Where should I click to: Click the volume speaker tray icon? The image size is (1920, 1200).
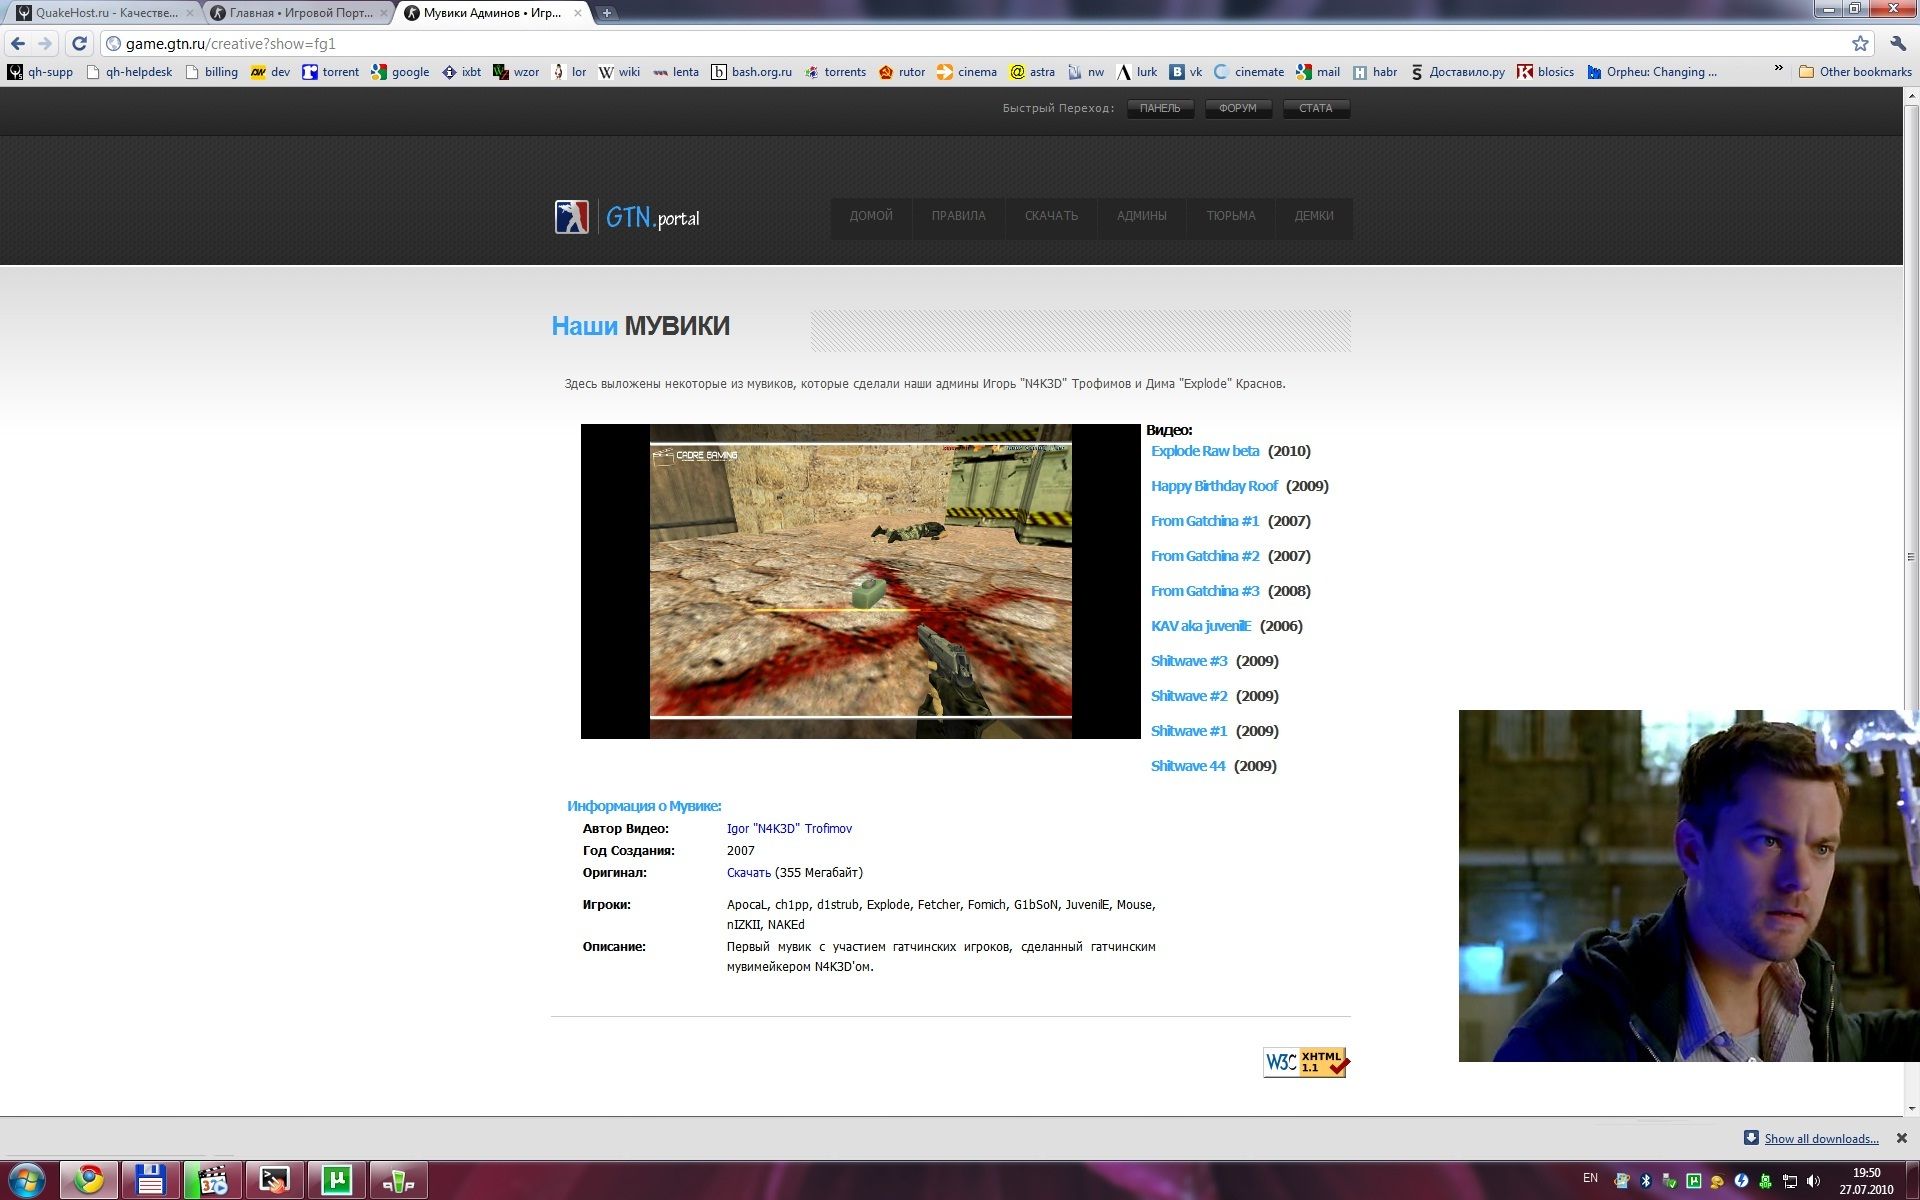[x=1814, y=1181]
